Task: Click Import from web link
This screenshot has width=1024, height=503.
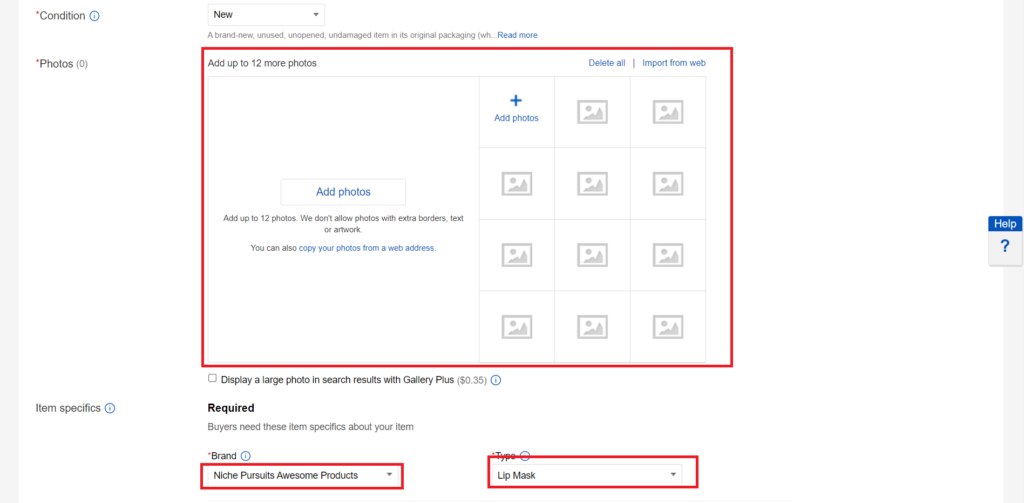Action: point(674,63)
